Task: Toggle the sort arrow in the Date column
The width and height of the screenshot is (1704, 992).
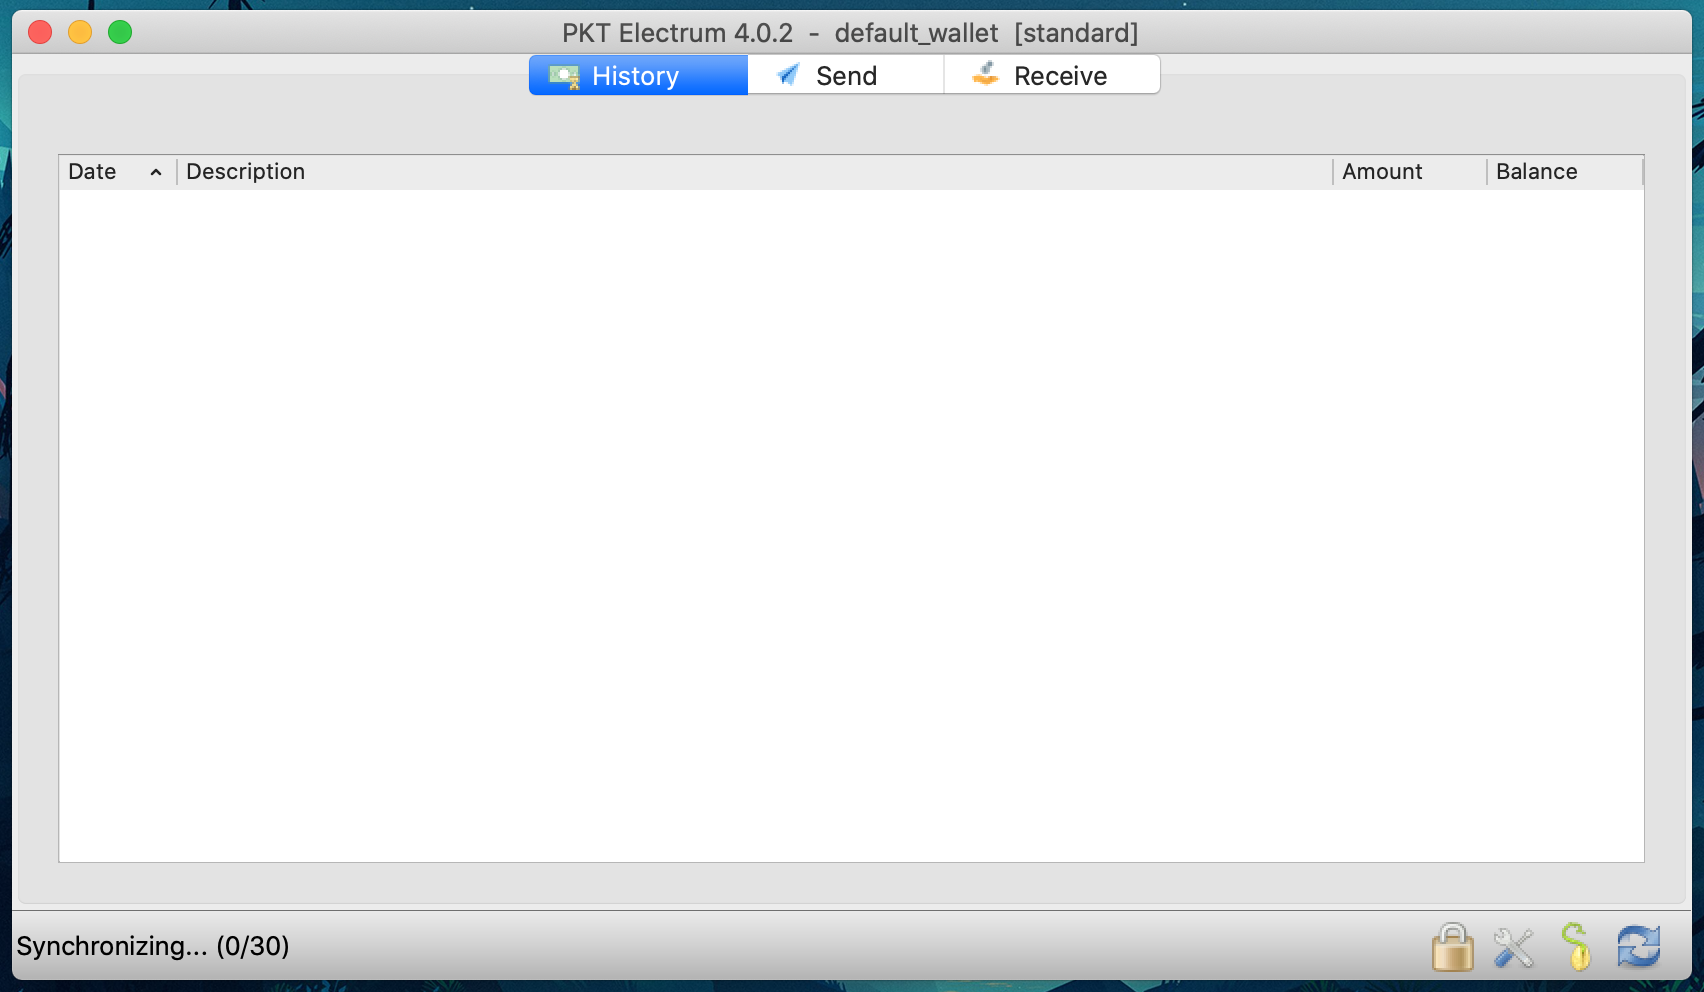Action: (156, 172)
